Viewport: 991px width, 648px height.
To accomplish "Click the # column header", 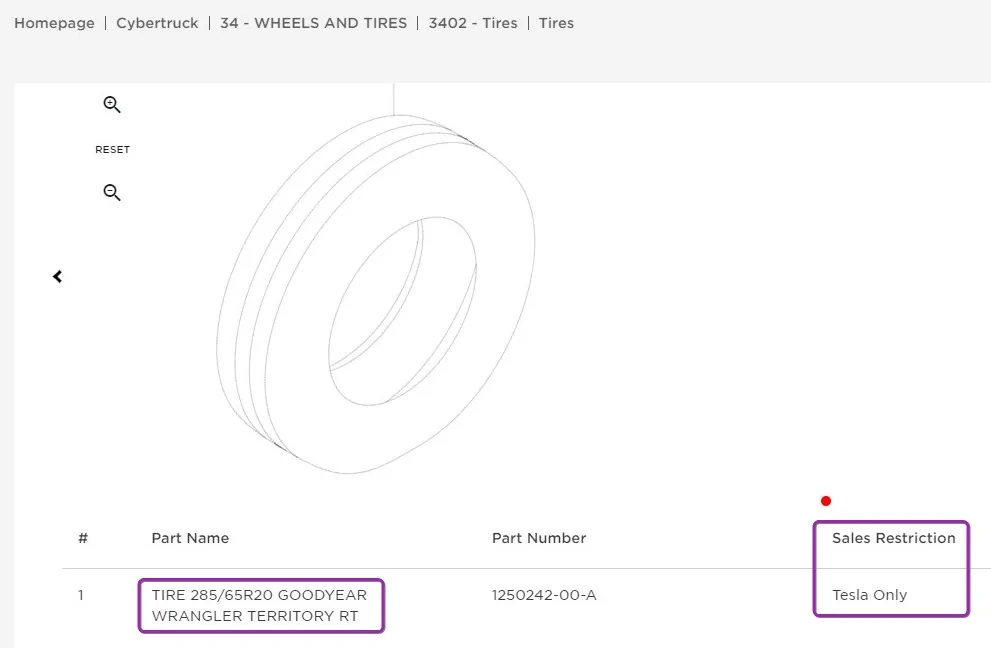I will tap(83, 538).
